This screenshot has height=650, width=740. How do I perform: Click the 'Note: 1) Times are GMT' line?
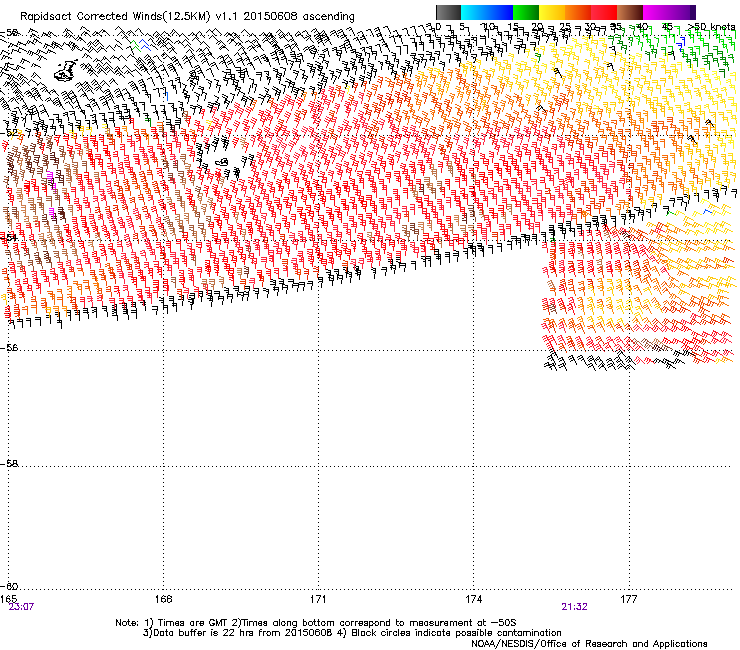[x=316, y=623]
